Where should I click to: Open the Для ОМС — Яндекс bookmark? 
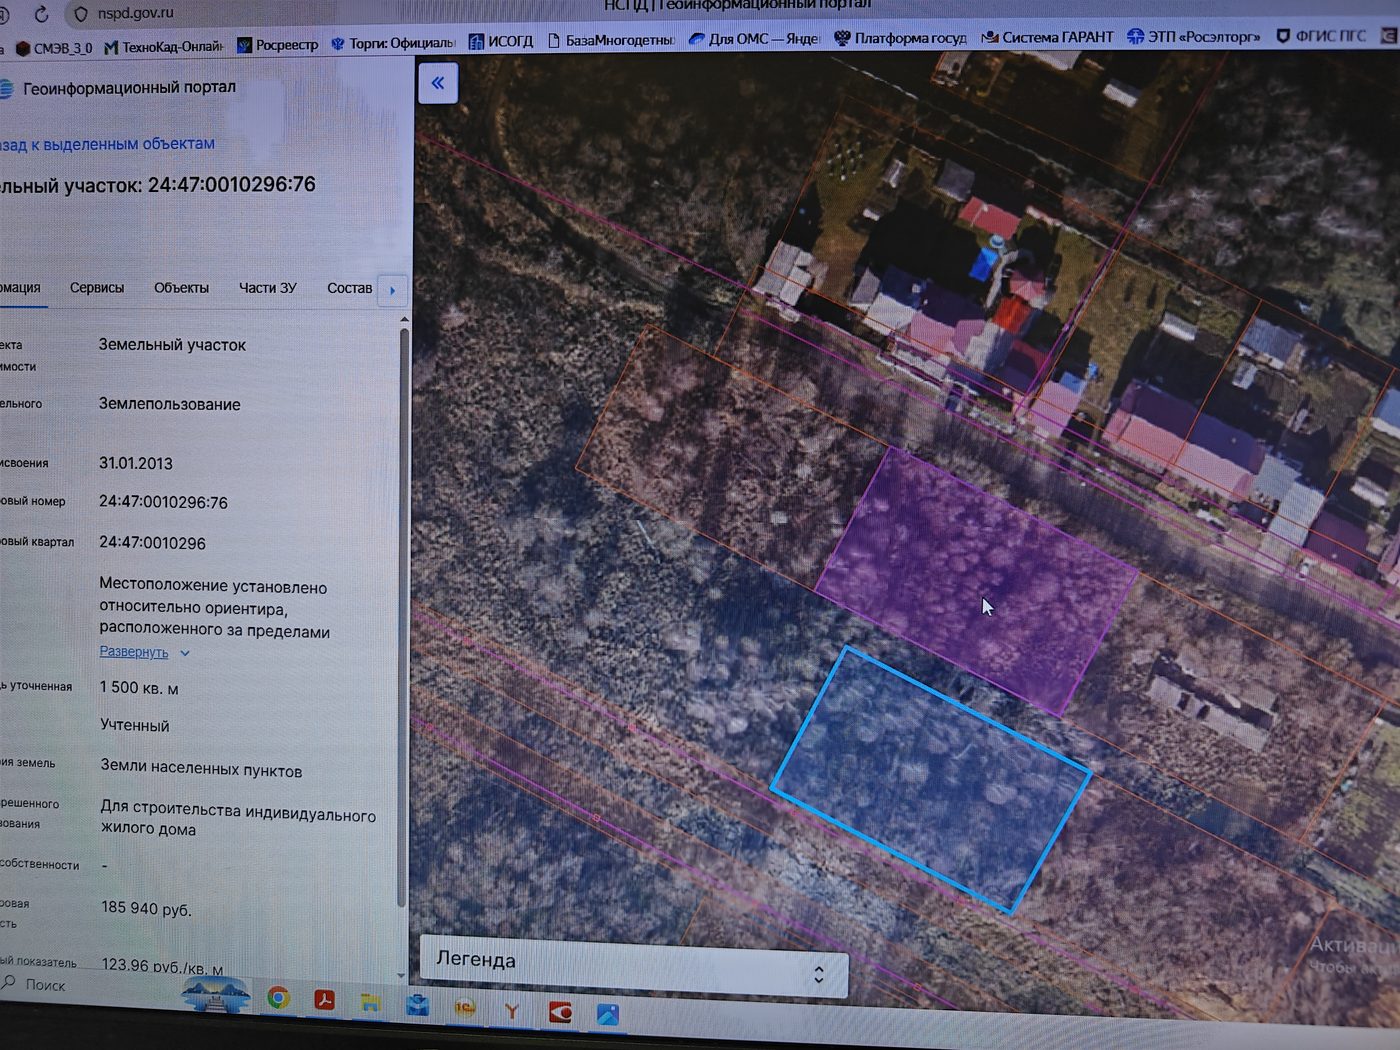(x=754, y=39)
